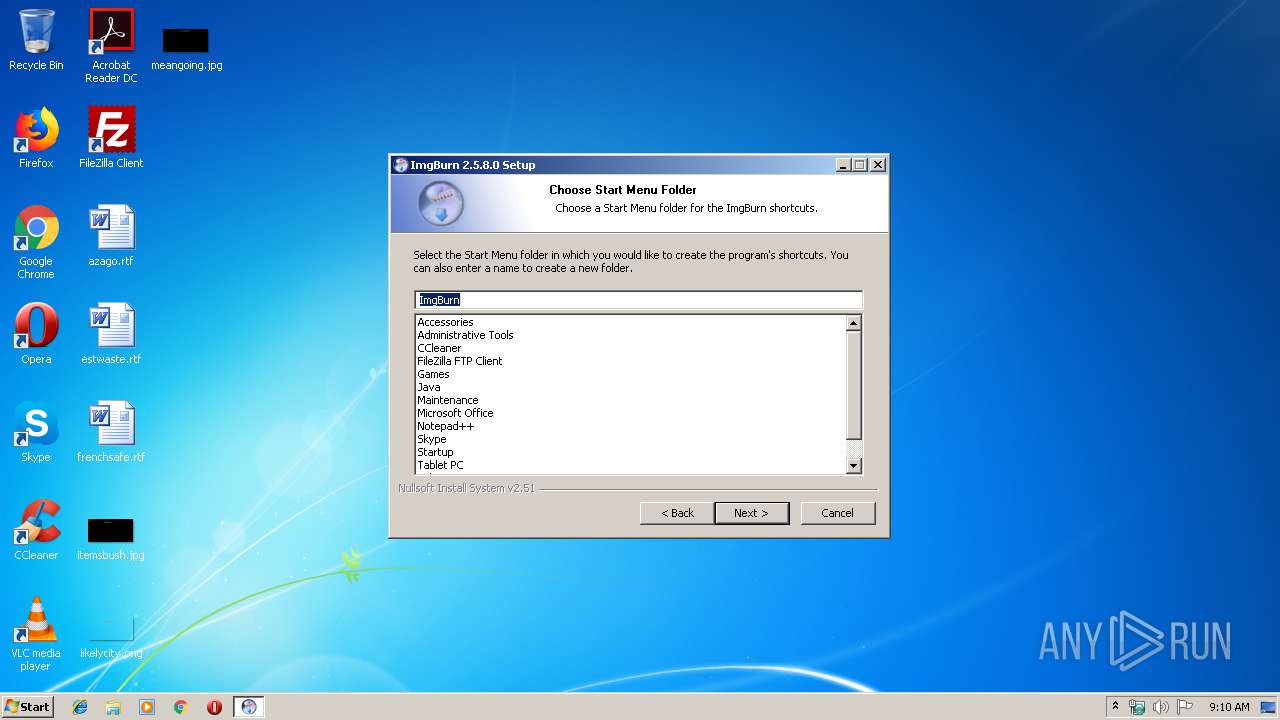1280x720 pixels.
Task: Close the ImgBurn Setup window
Action: pos(878,165)
